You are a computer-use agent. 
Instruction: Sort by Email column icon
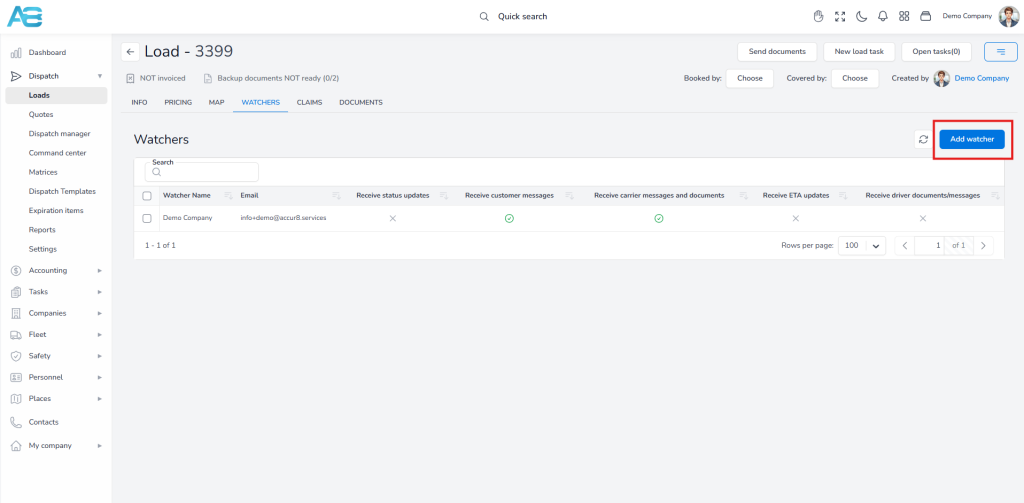(x=336, y=195)
